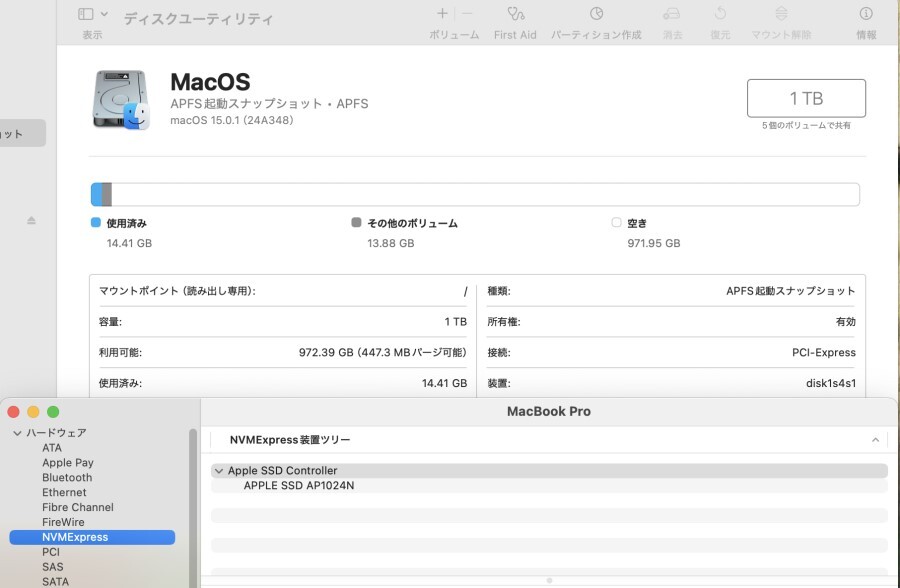Click the Unmount toolbar icon
This screenshot has width=900, height=588.
coord(781,14)
